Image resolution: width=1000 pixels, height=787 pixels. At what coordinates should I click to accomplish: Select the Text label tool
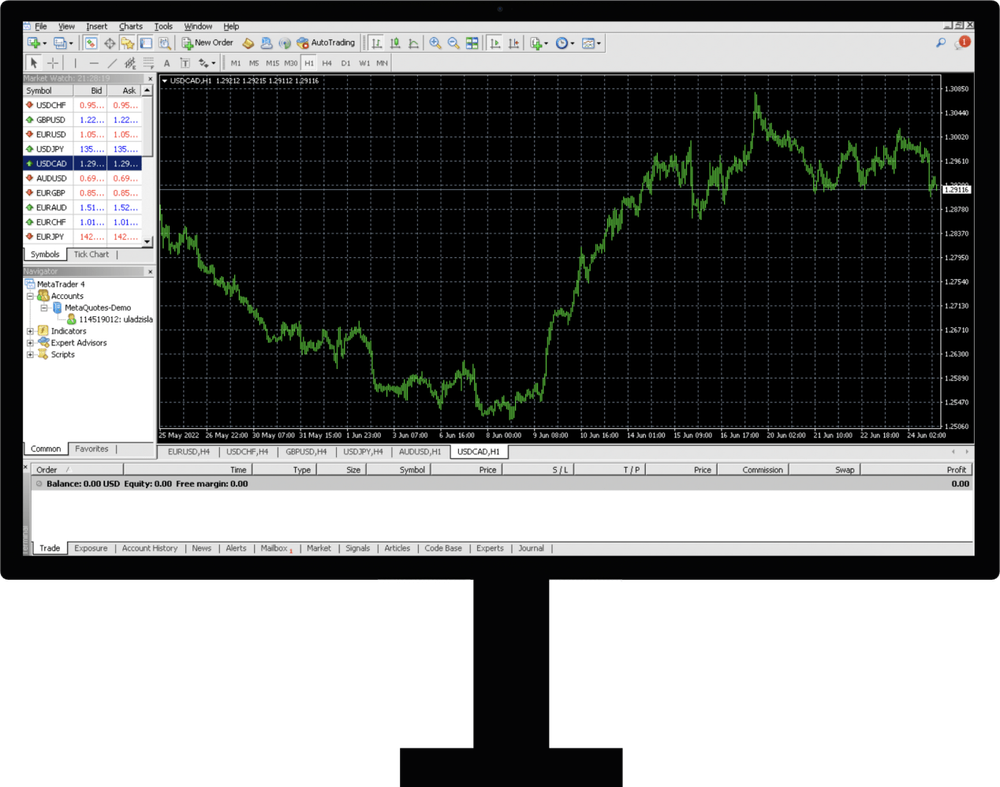pyautogui.click(x=183, y=62)
